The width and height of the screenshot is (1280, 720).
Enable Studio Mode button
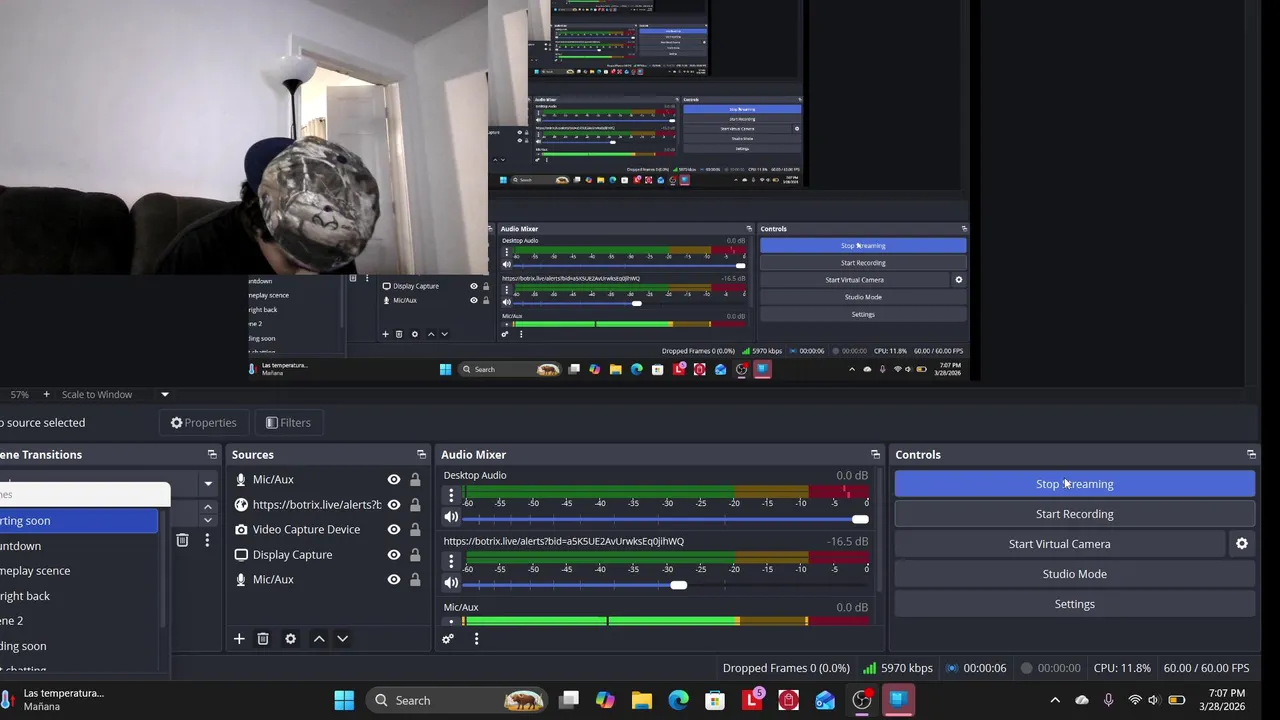tap(1075, 574)
